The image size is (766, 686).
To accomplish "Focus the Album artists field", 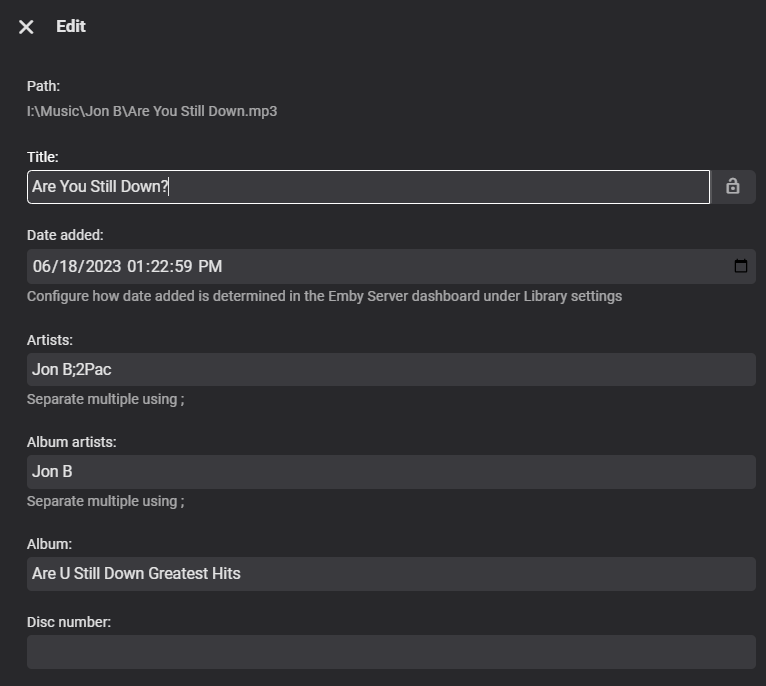I will click(391, 472).
